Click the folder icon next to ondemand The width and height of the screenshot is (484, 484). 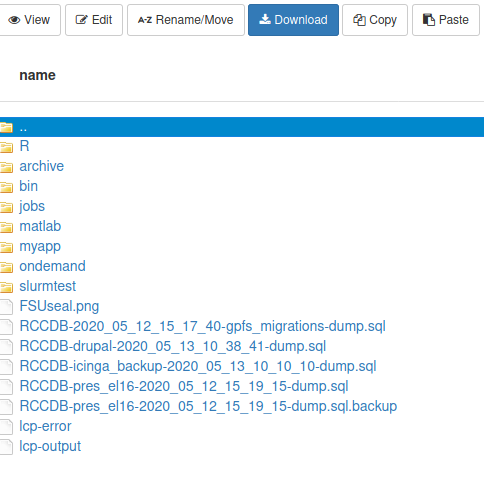pos(6,267)
